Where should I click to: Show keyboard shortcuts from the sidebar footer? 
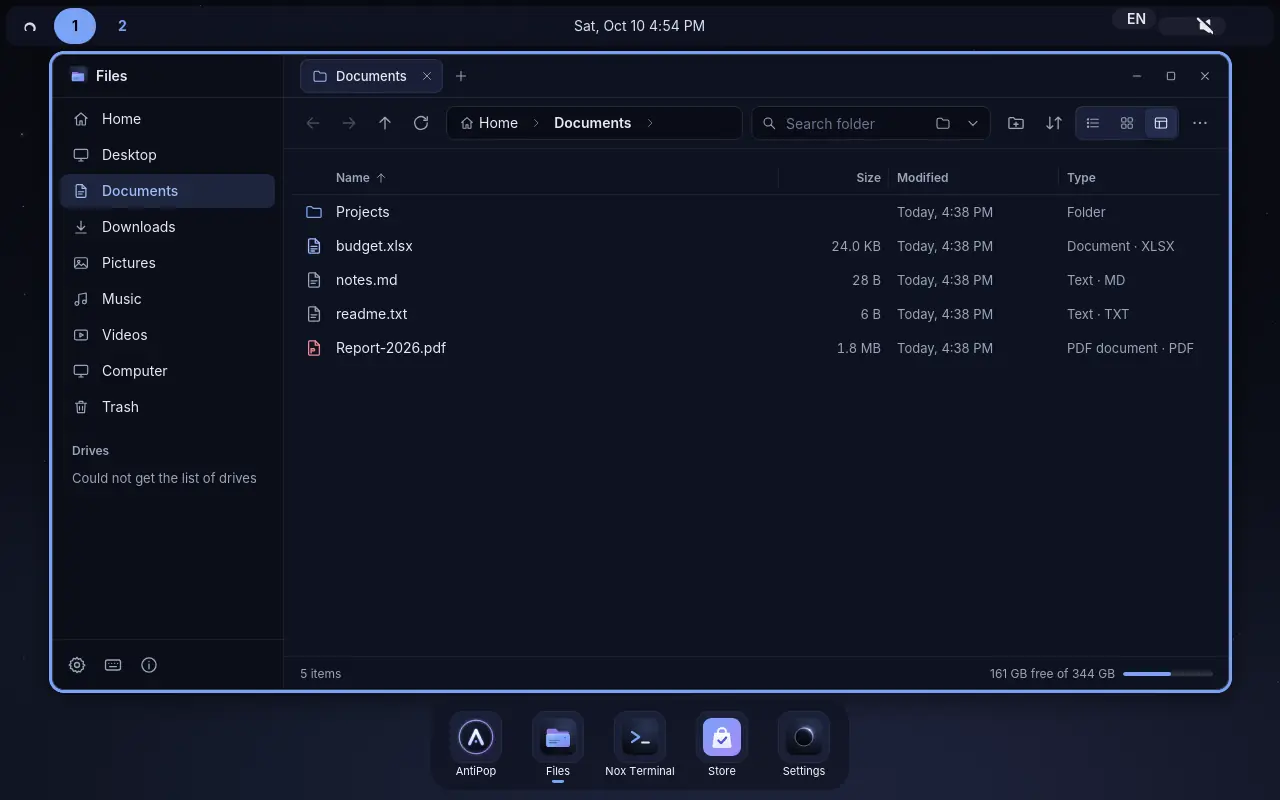pos(113,665)
